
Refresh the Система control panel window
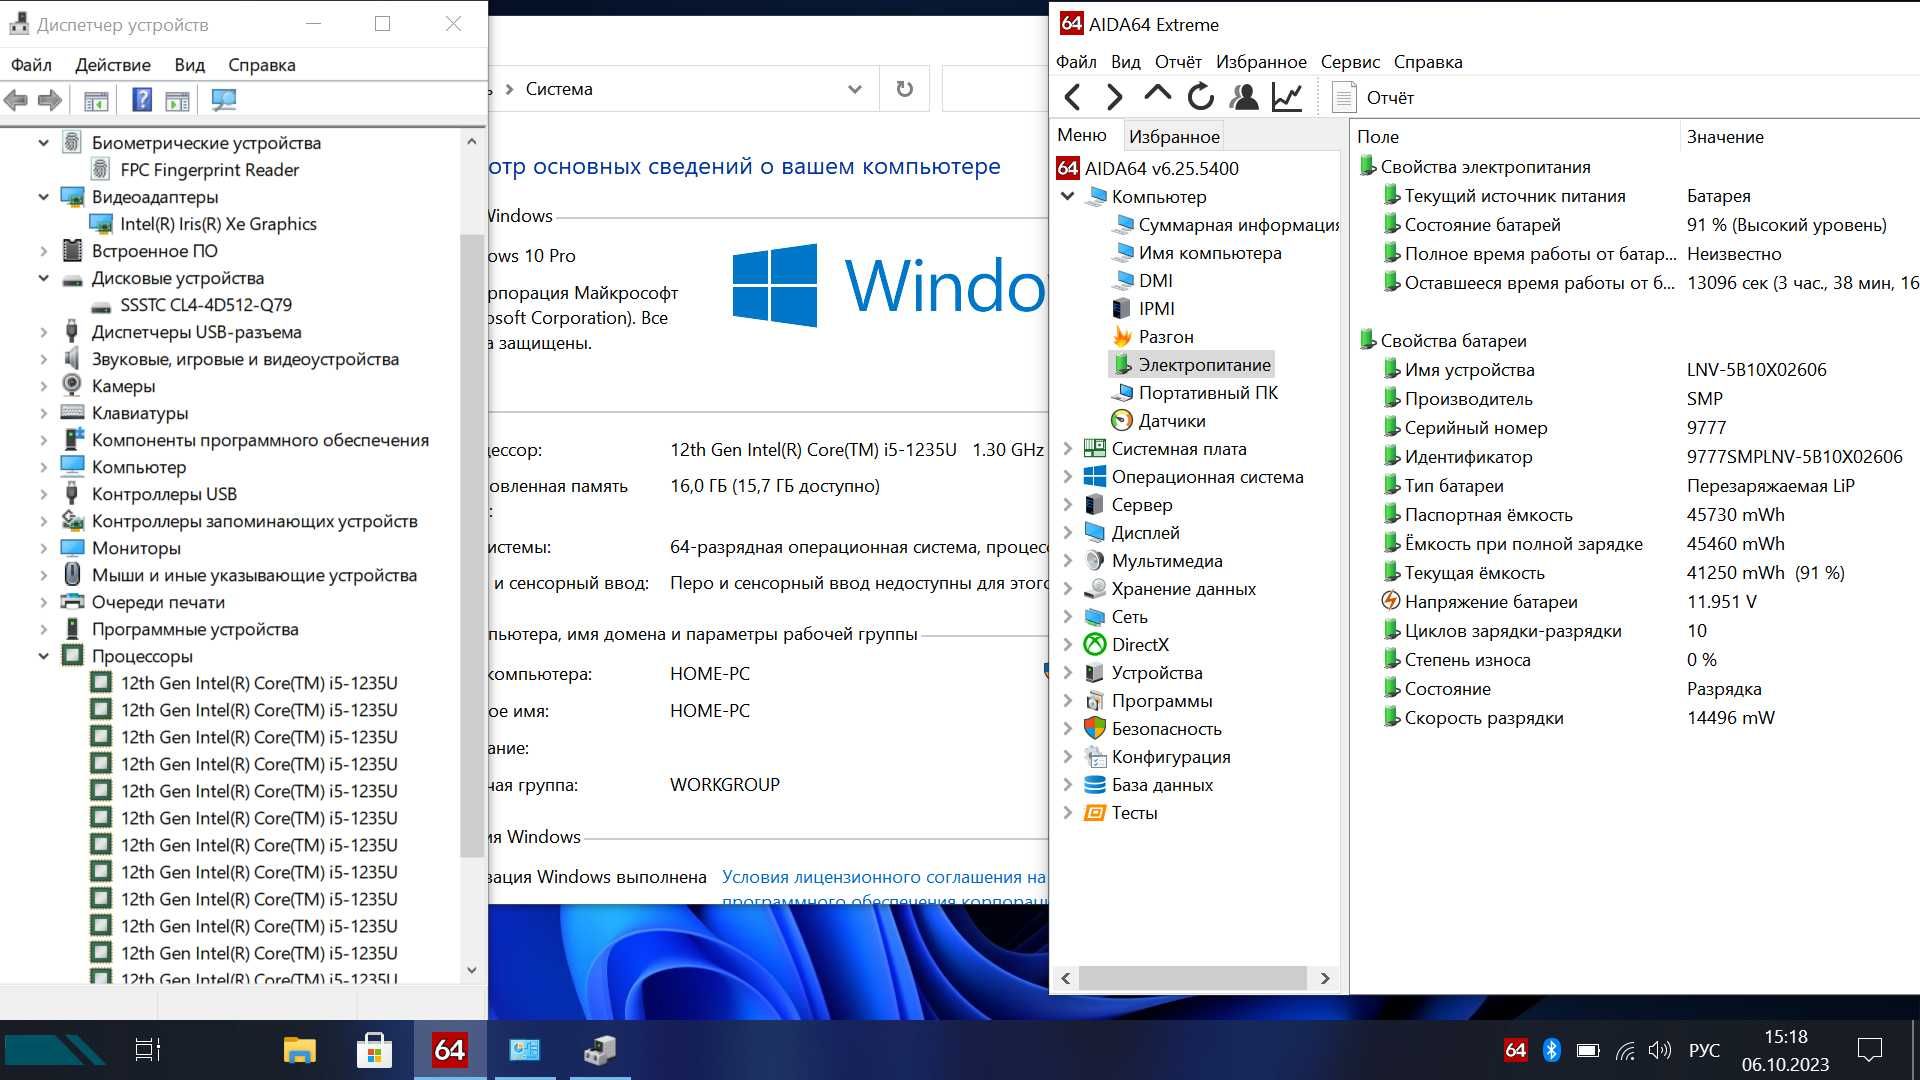(904, 89)
